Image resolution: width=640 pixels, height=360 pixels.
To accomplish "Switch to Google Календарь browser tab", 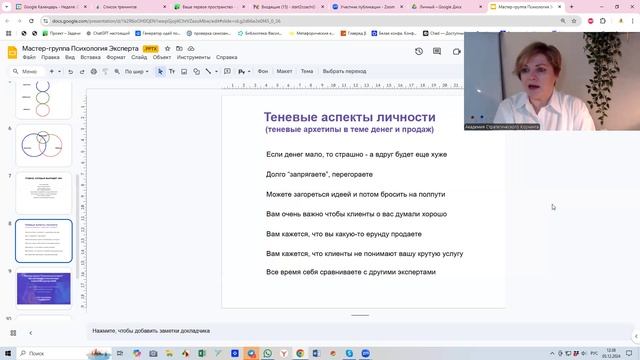I will point(51,7).
